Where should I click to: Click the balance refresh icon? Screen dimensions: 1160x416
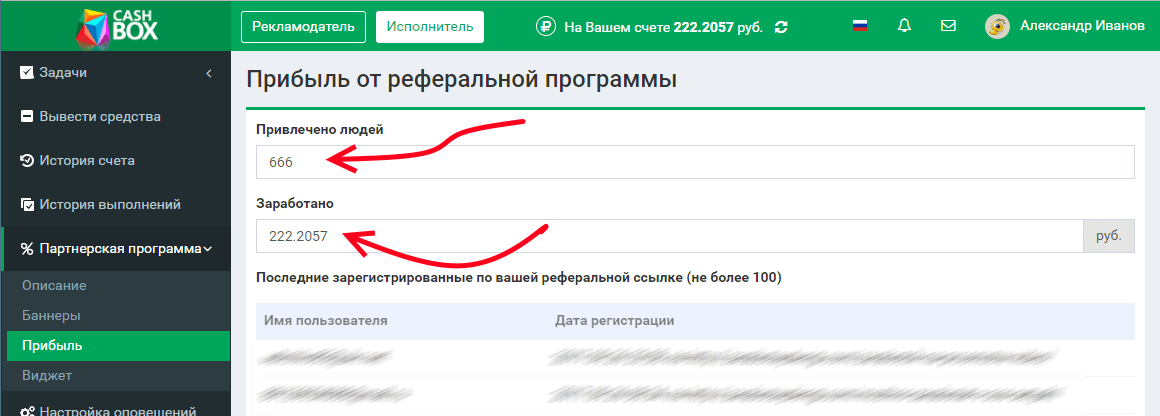781,27
